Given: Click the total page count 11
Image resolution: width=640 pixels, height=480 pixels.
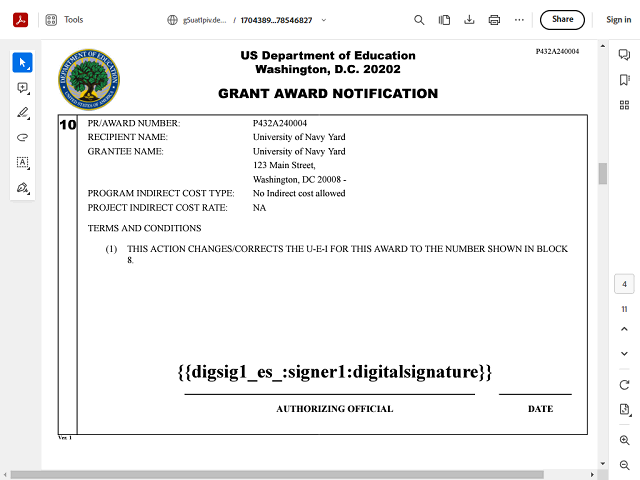Looking at the screenshot, I should (624, 309).
